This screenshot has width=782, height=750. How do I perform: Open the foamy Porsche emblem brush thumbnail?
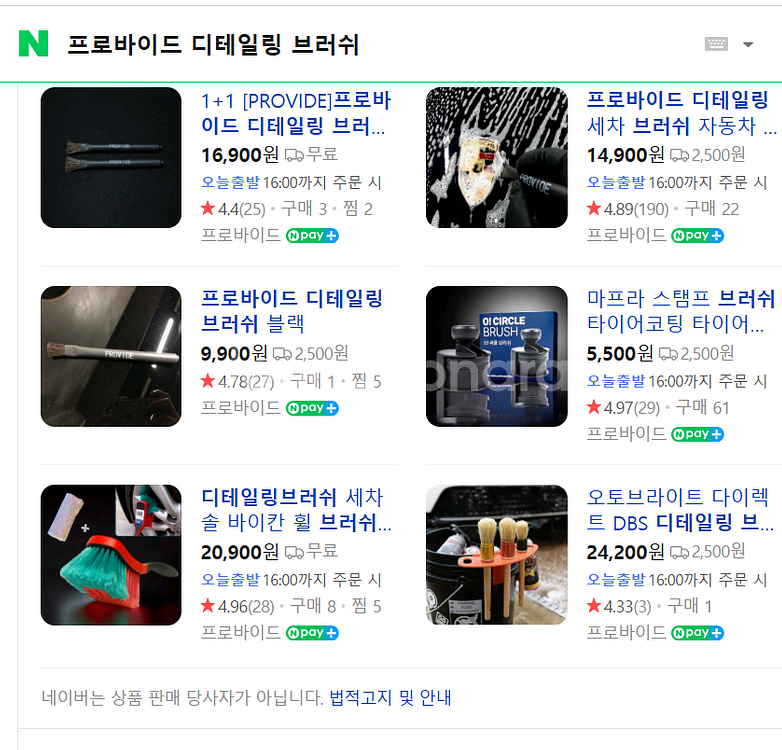(x=497, y=158)
